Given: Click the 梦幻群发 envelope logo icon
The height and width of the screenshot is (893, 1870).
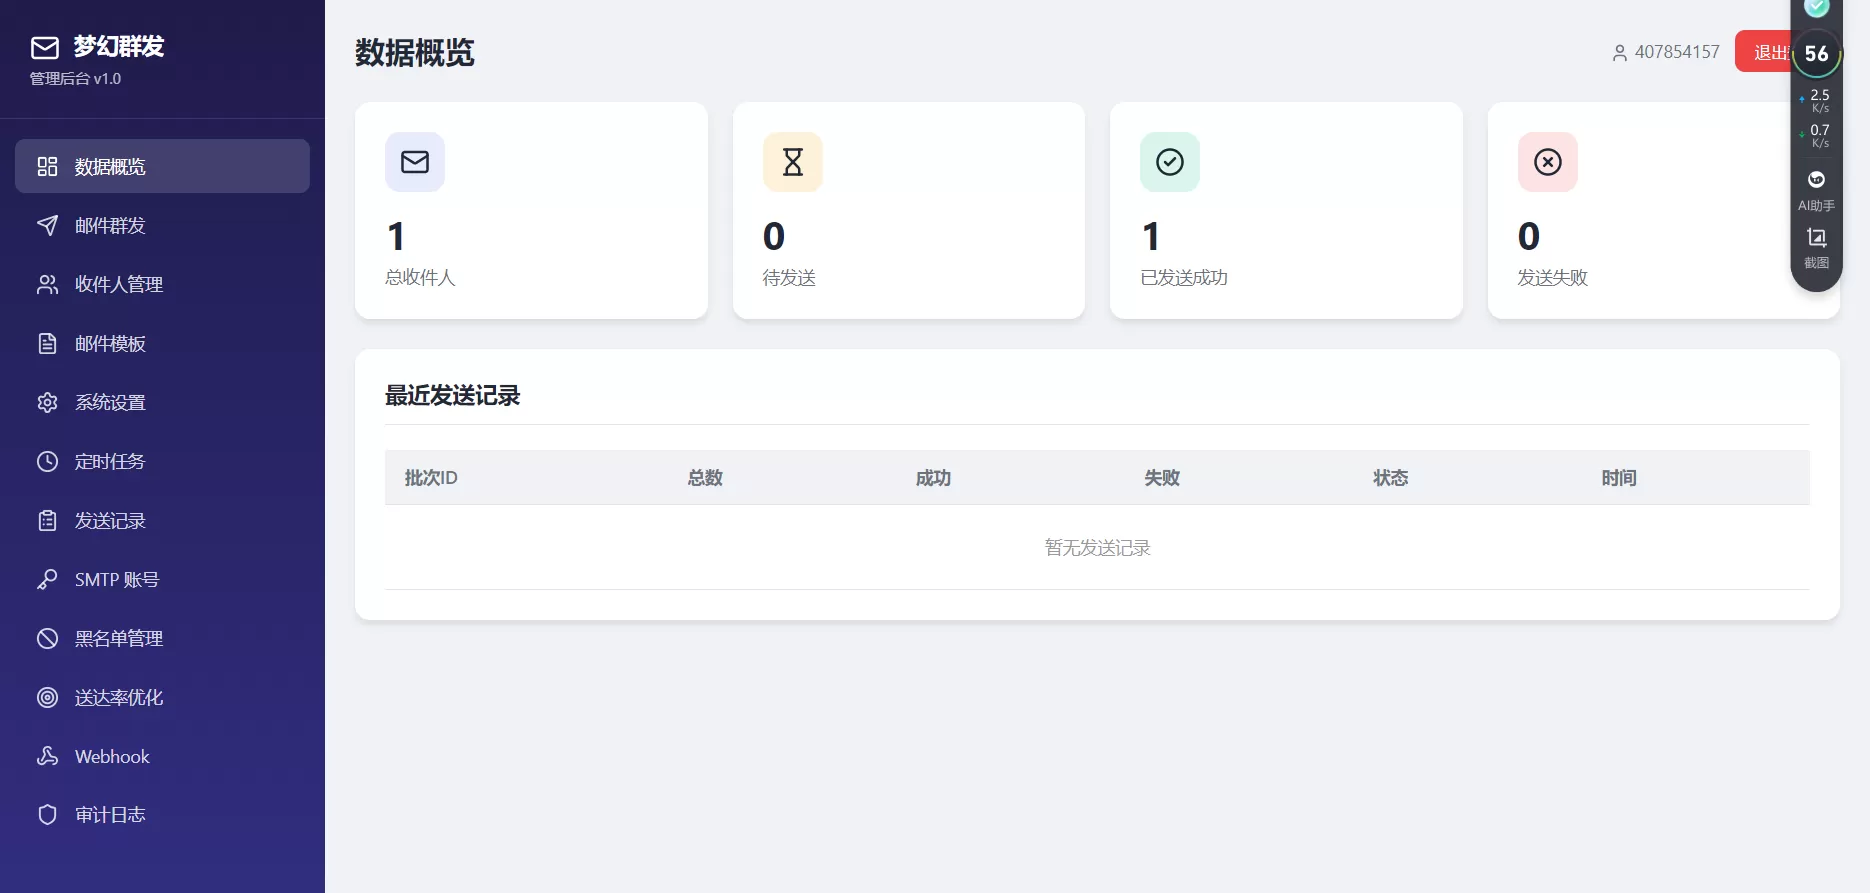Looking at the screenshot, I should coord(45,47).
